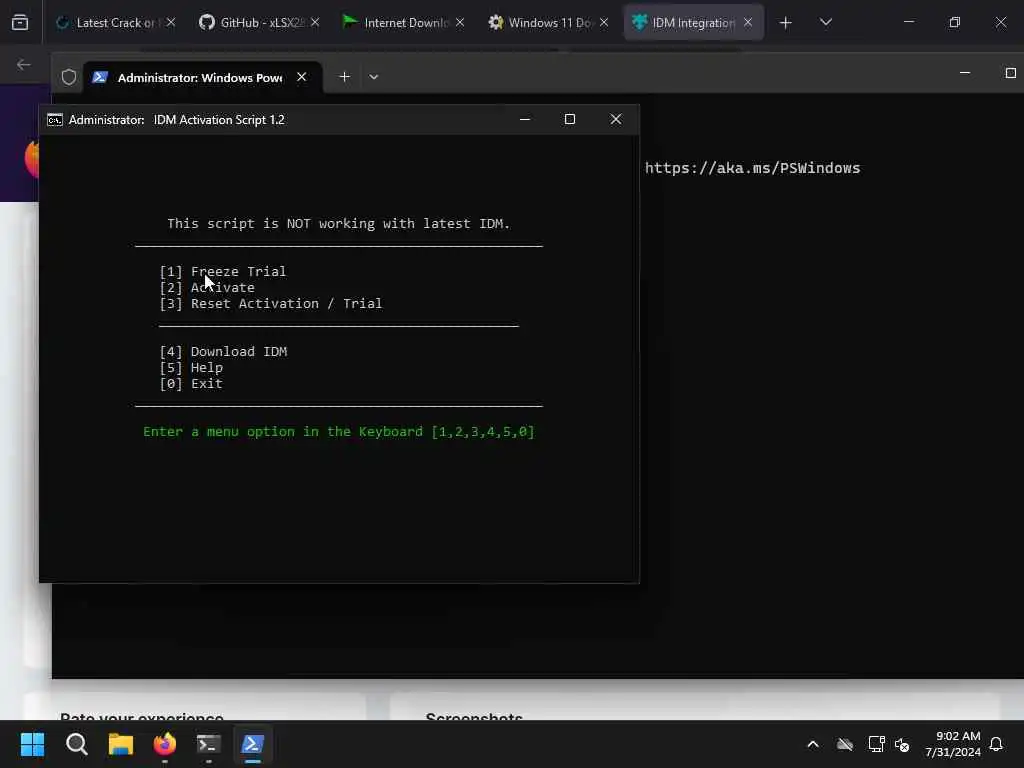Image resolution: width=1024 pixels, height=768 pixels.
Task: Close the Latest Crack browser tab
Action: 170,23
